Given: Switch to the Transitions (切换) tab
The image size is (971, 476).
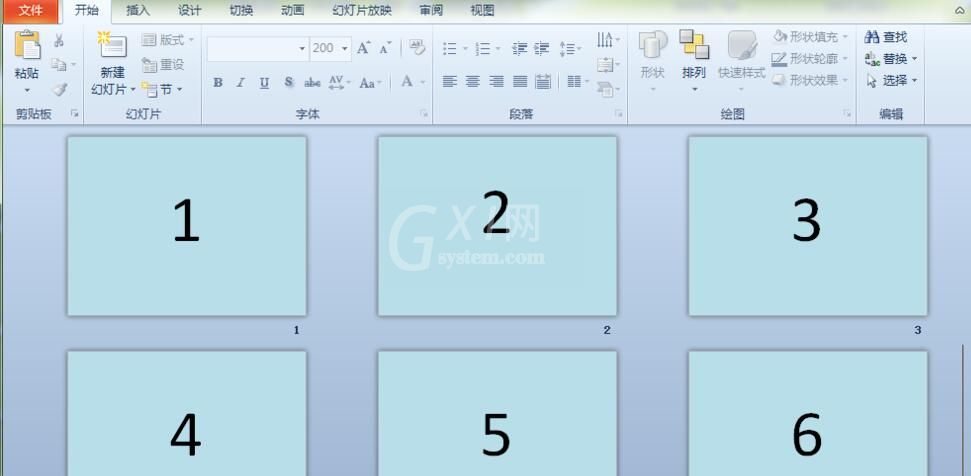Looking at the screenshot, I should point(242,11).
